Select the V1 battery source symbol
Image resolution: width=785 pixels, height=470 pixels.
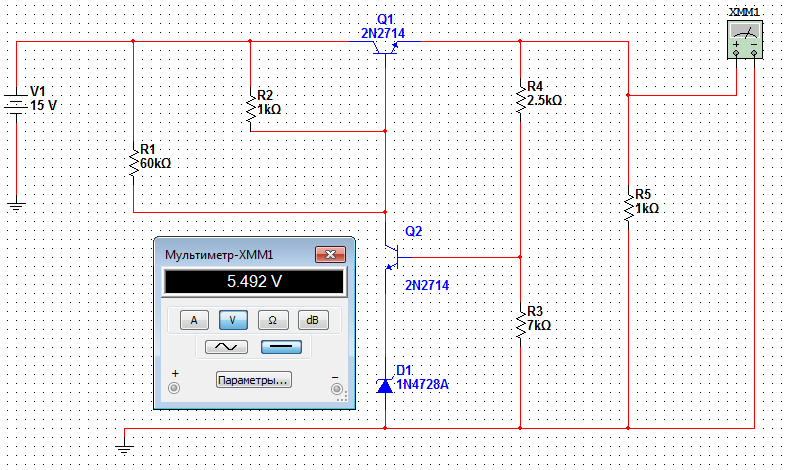coord(17,105)
